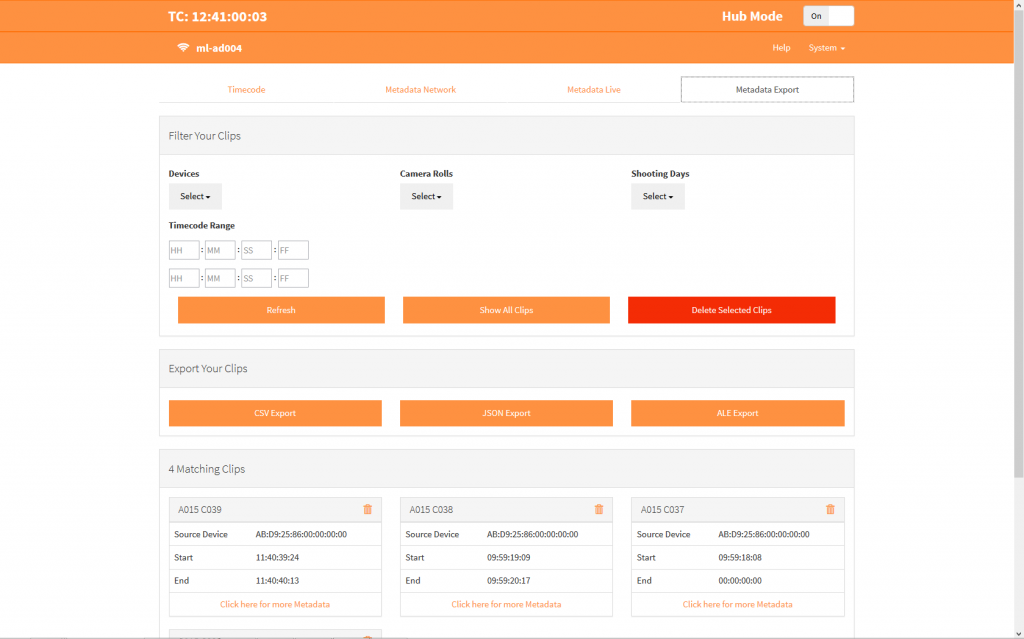The height and width of the screenshot is (639, 1024).
Task: Click the JSON Export button
Action: tap(506, 413)
